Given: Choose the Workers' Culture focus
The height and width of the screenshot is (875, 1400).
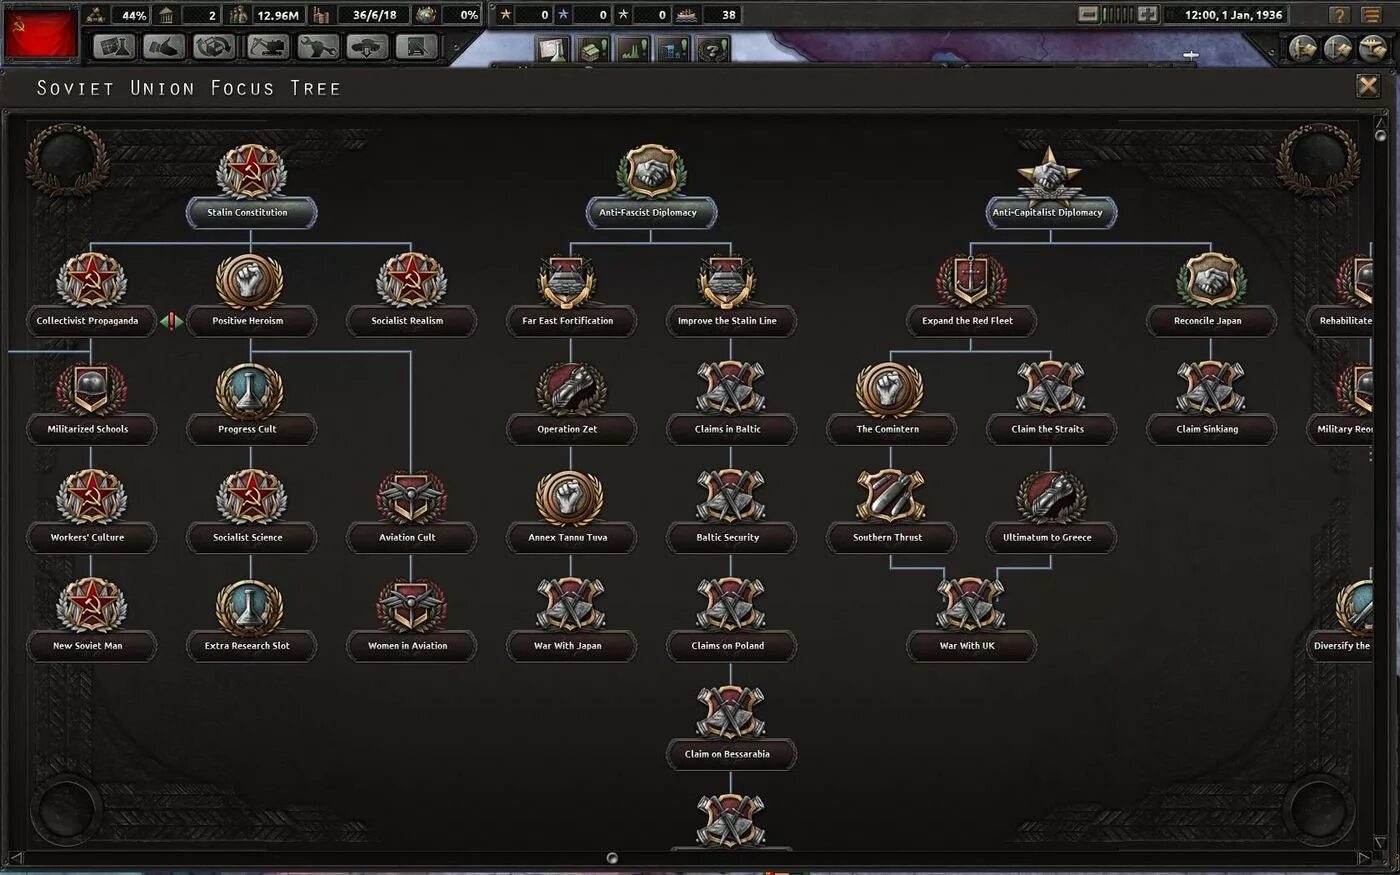Looking at the screenshot, I should point(91,511).
